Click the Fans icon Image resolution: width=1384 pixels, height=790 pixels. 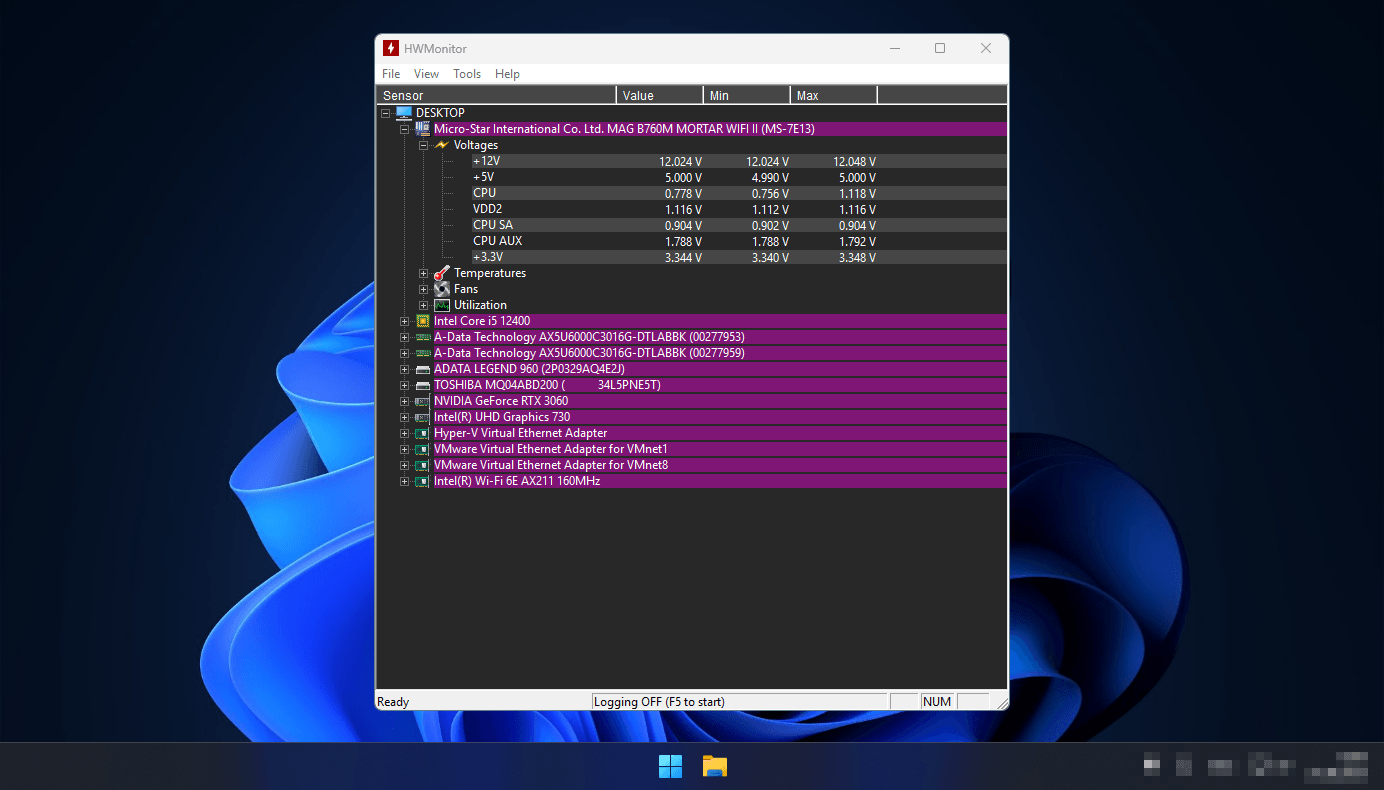[441, 289]
